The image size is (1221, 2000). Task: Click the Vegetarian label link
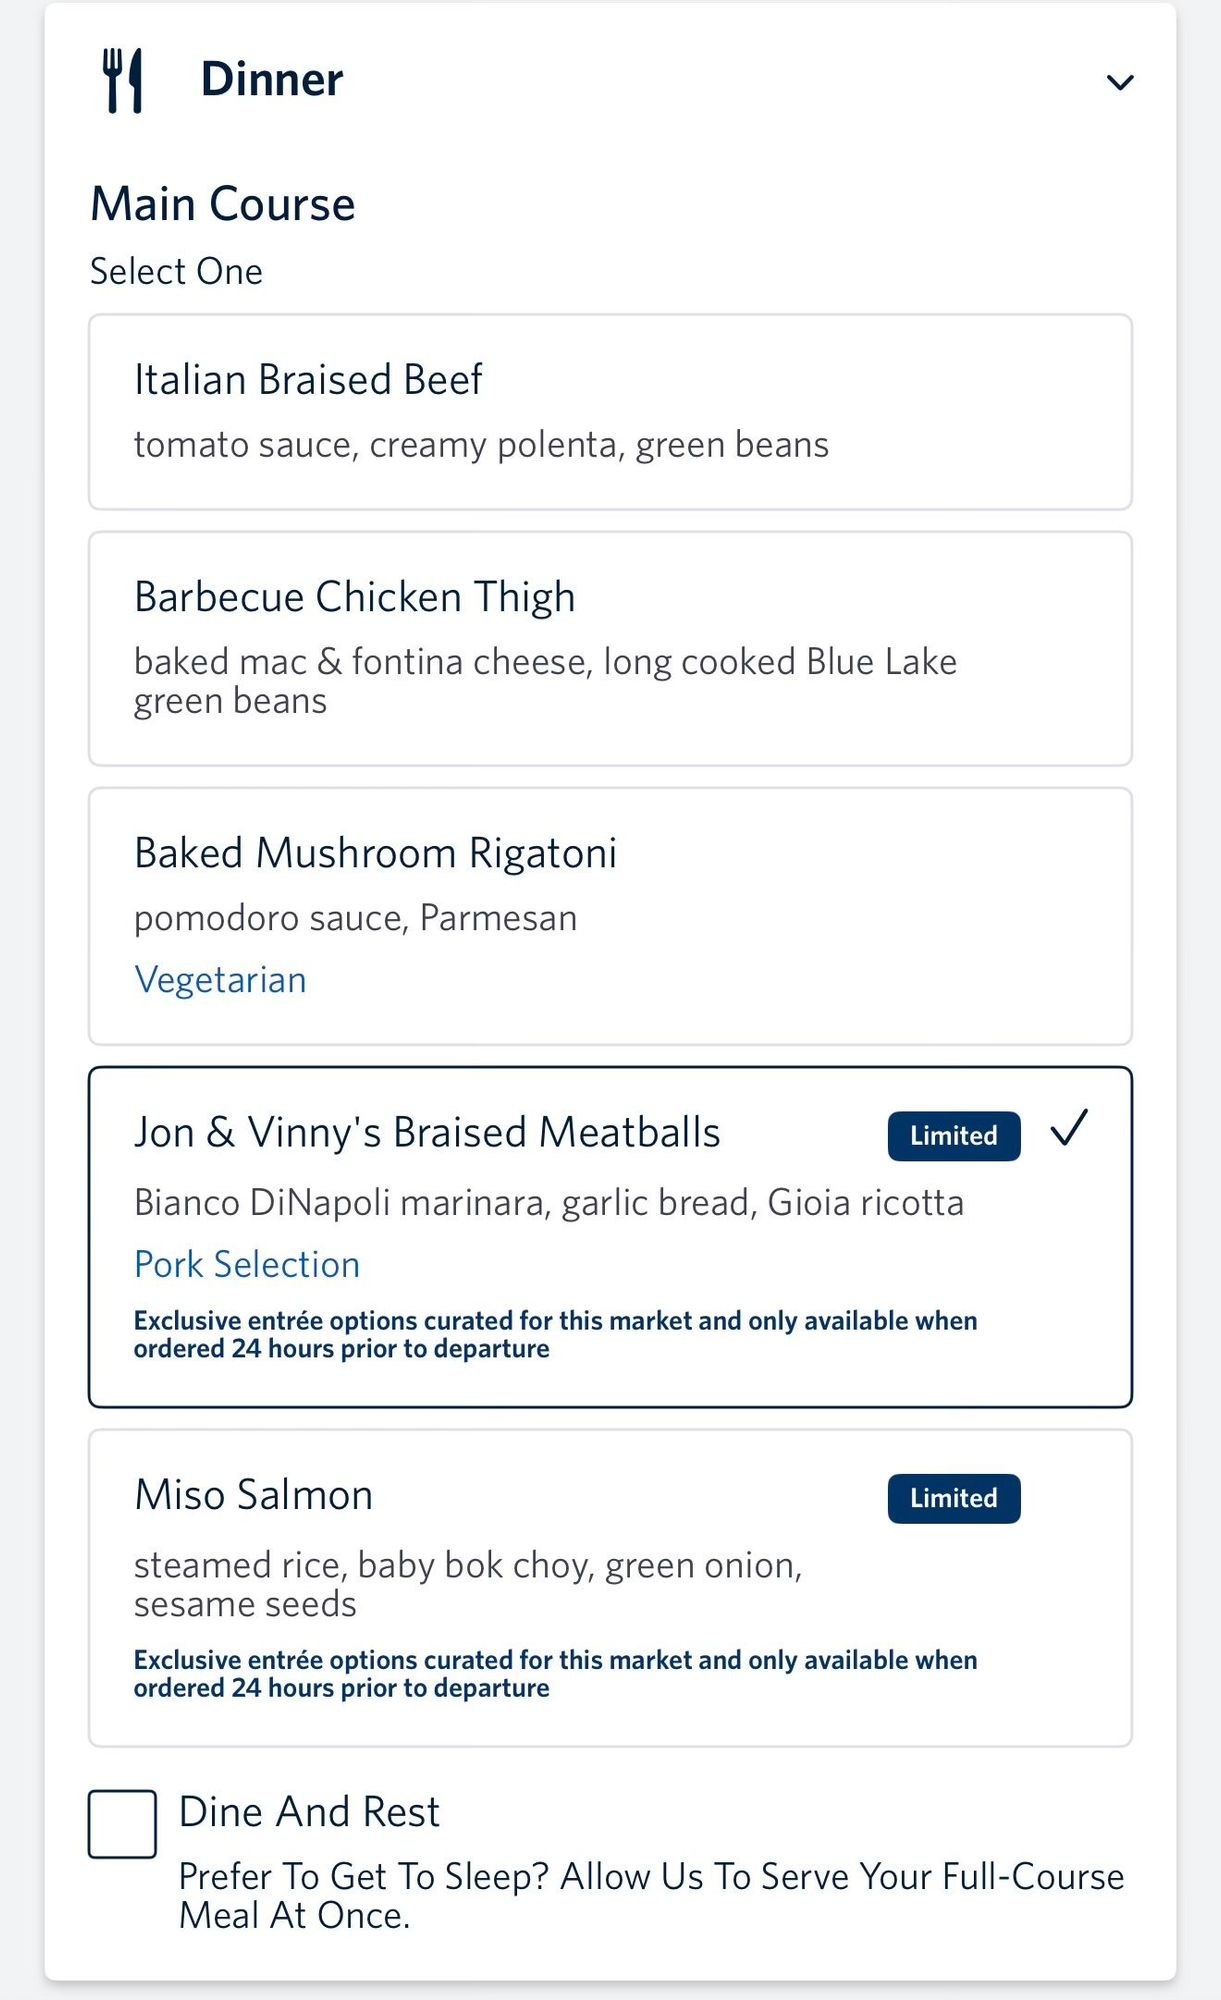pos(220,980)
